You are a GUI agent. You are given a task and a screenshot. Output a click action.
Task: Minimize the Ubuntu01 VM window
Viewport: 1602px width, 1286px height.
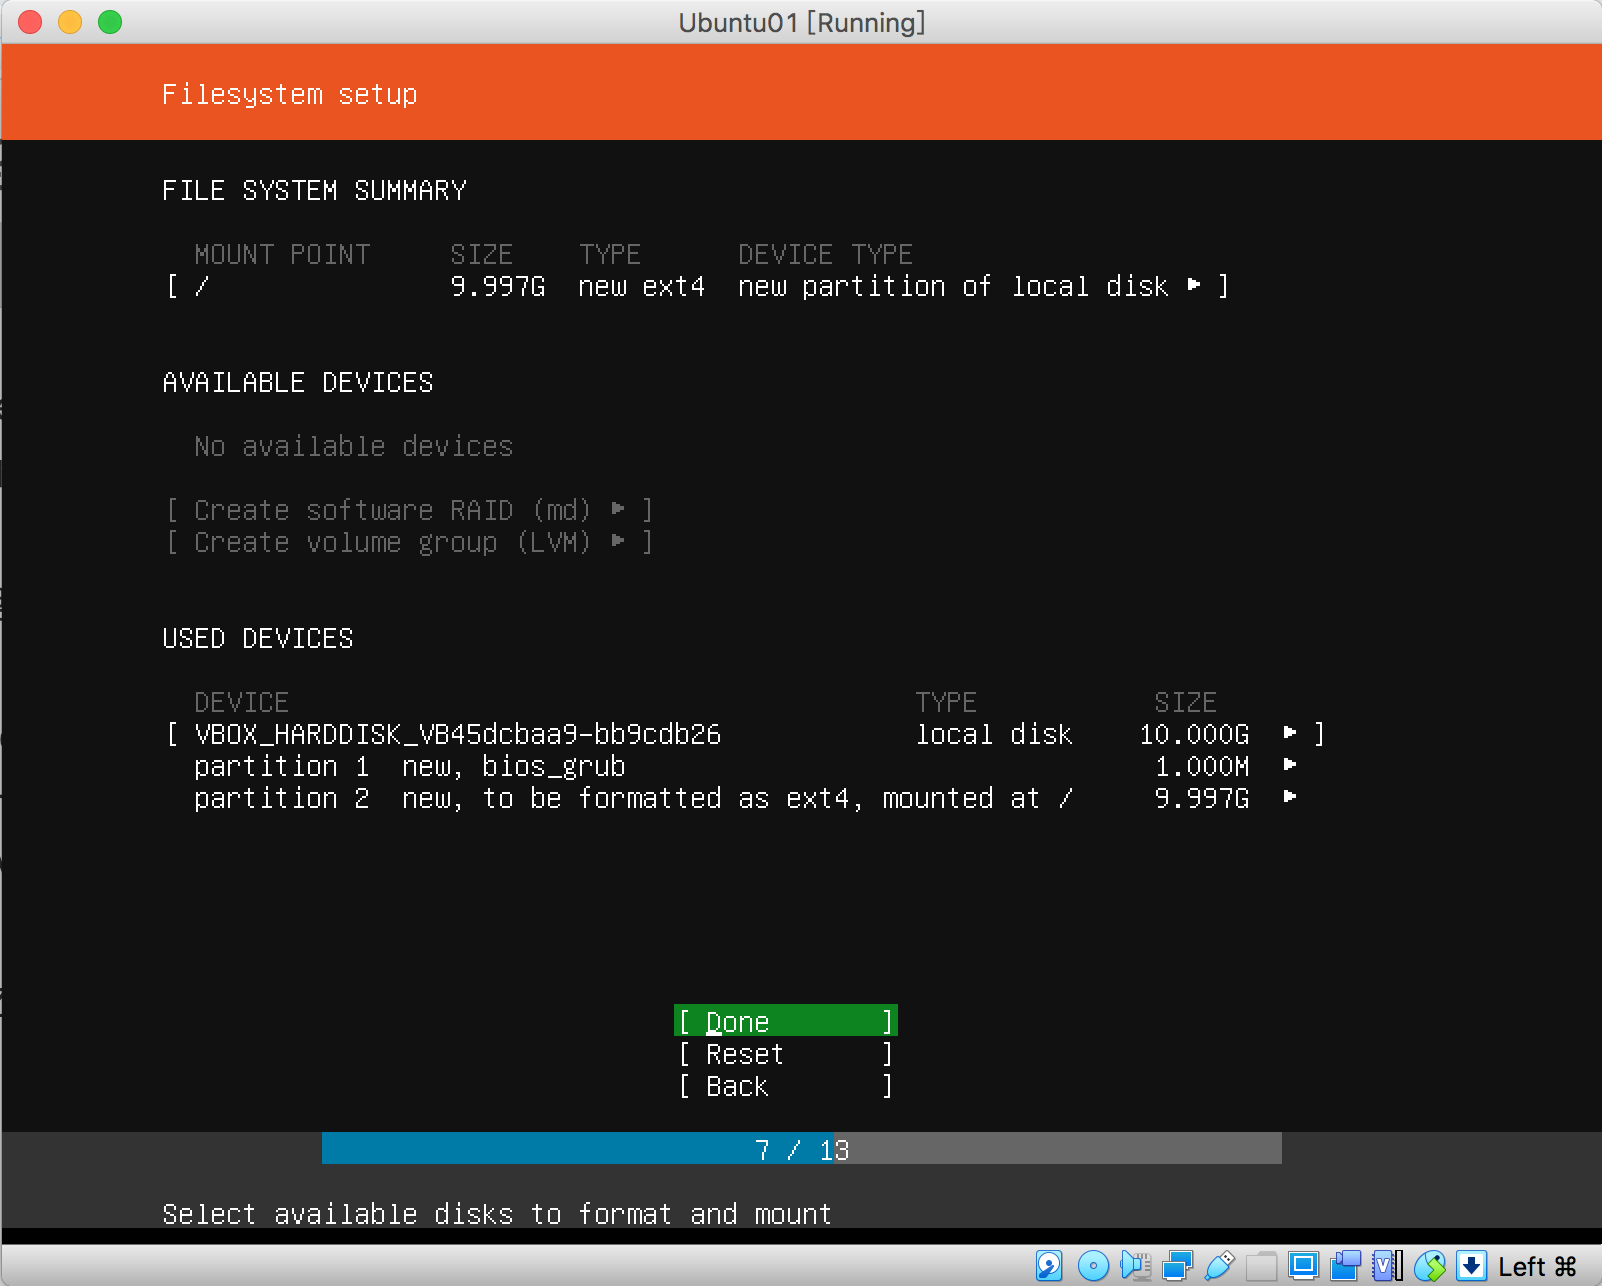tap(70, 22)
